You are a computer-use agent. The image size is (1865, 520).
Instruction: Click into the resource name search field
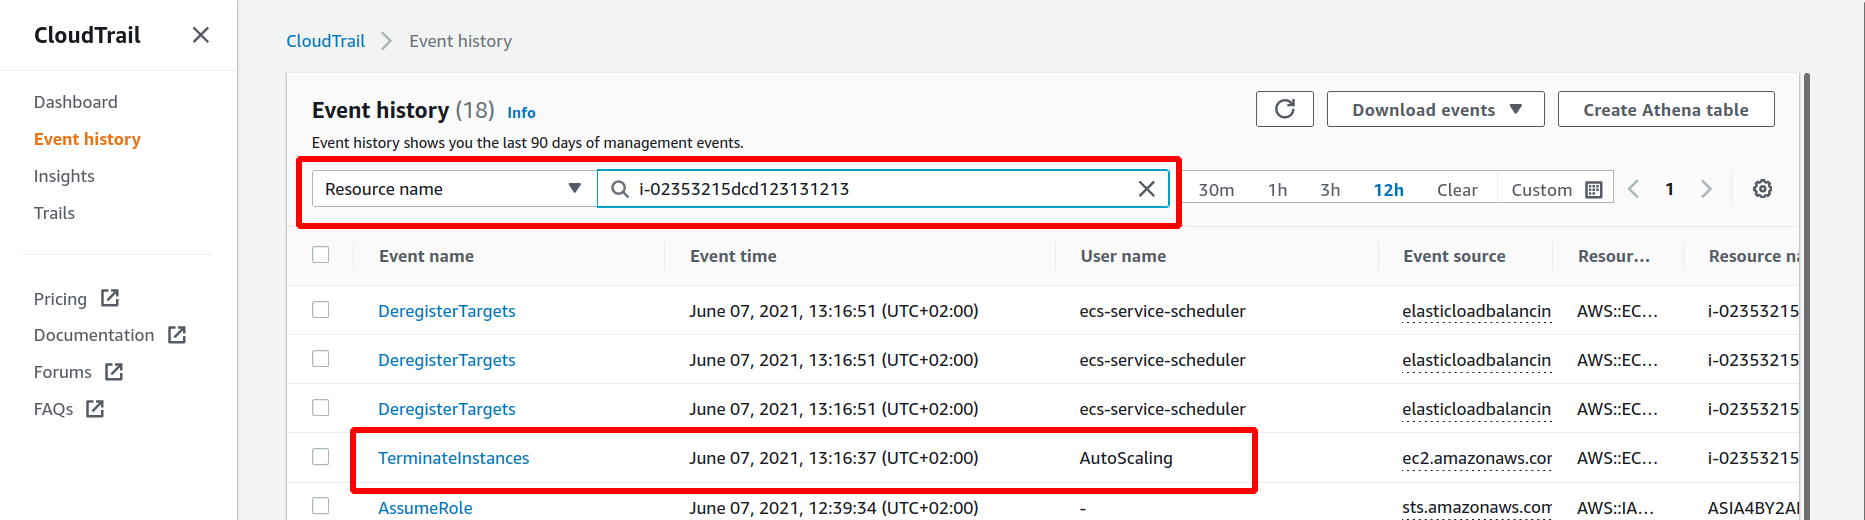[885, 189]
